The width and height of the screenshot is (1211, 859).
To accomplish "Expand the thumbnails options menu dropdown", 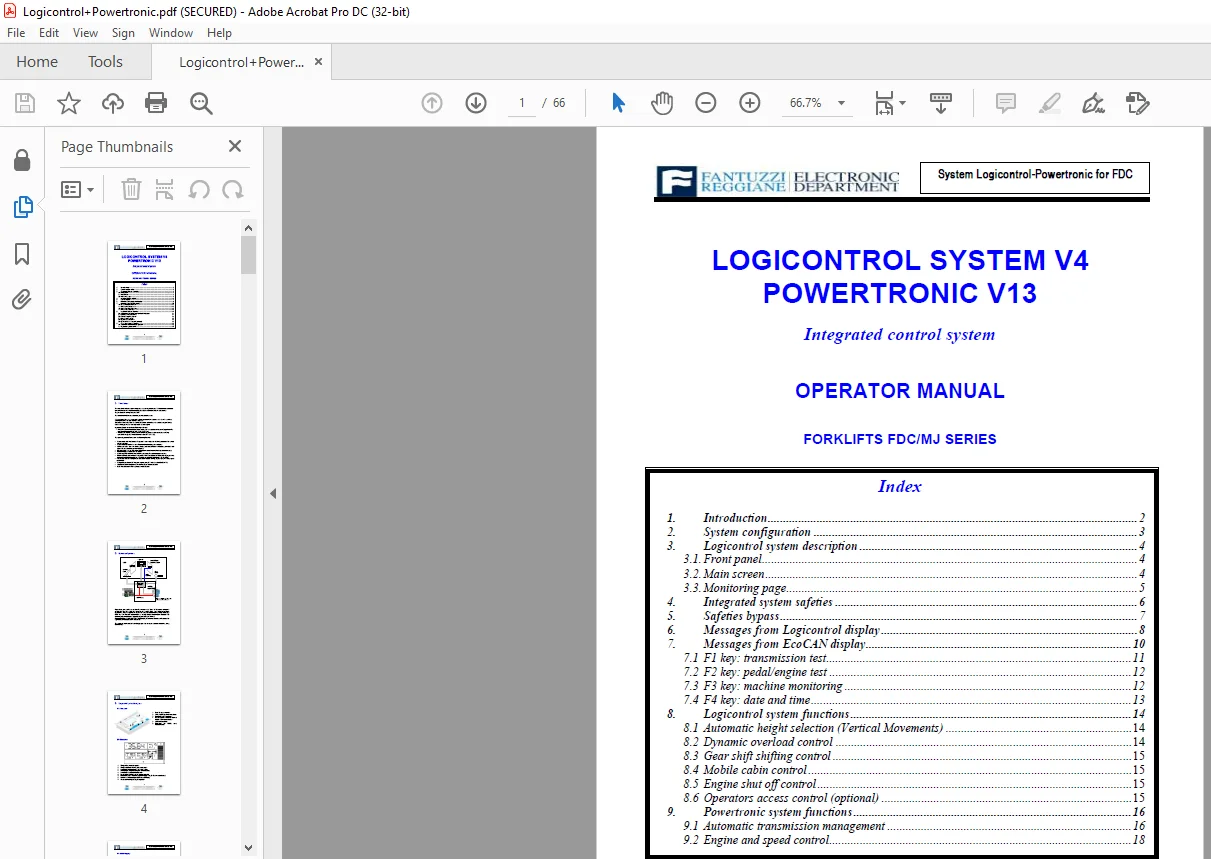I will [78, 189].
